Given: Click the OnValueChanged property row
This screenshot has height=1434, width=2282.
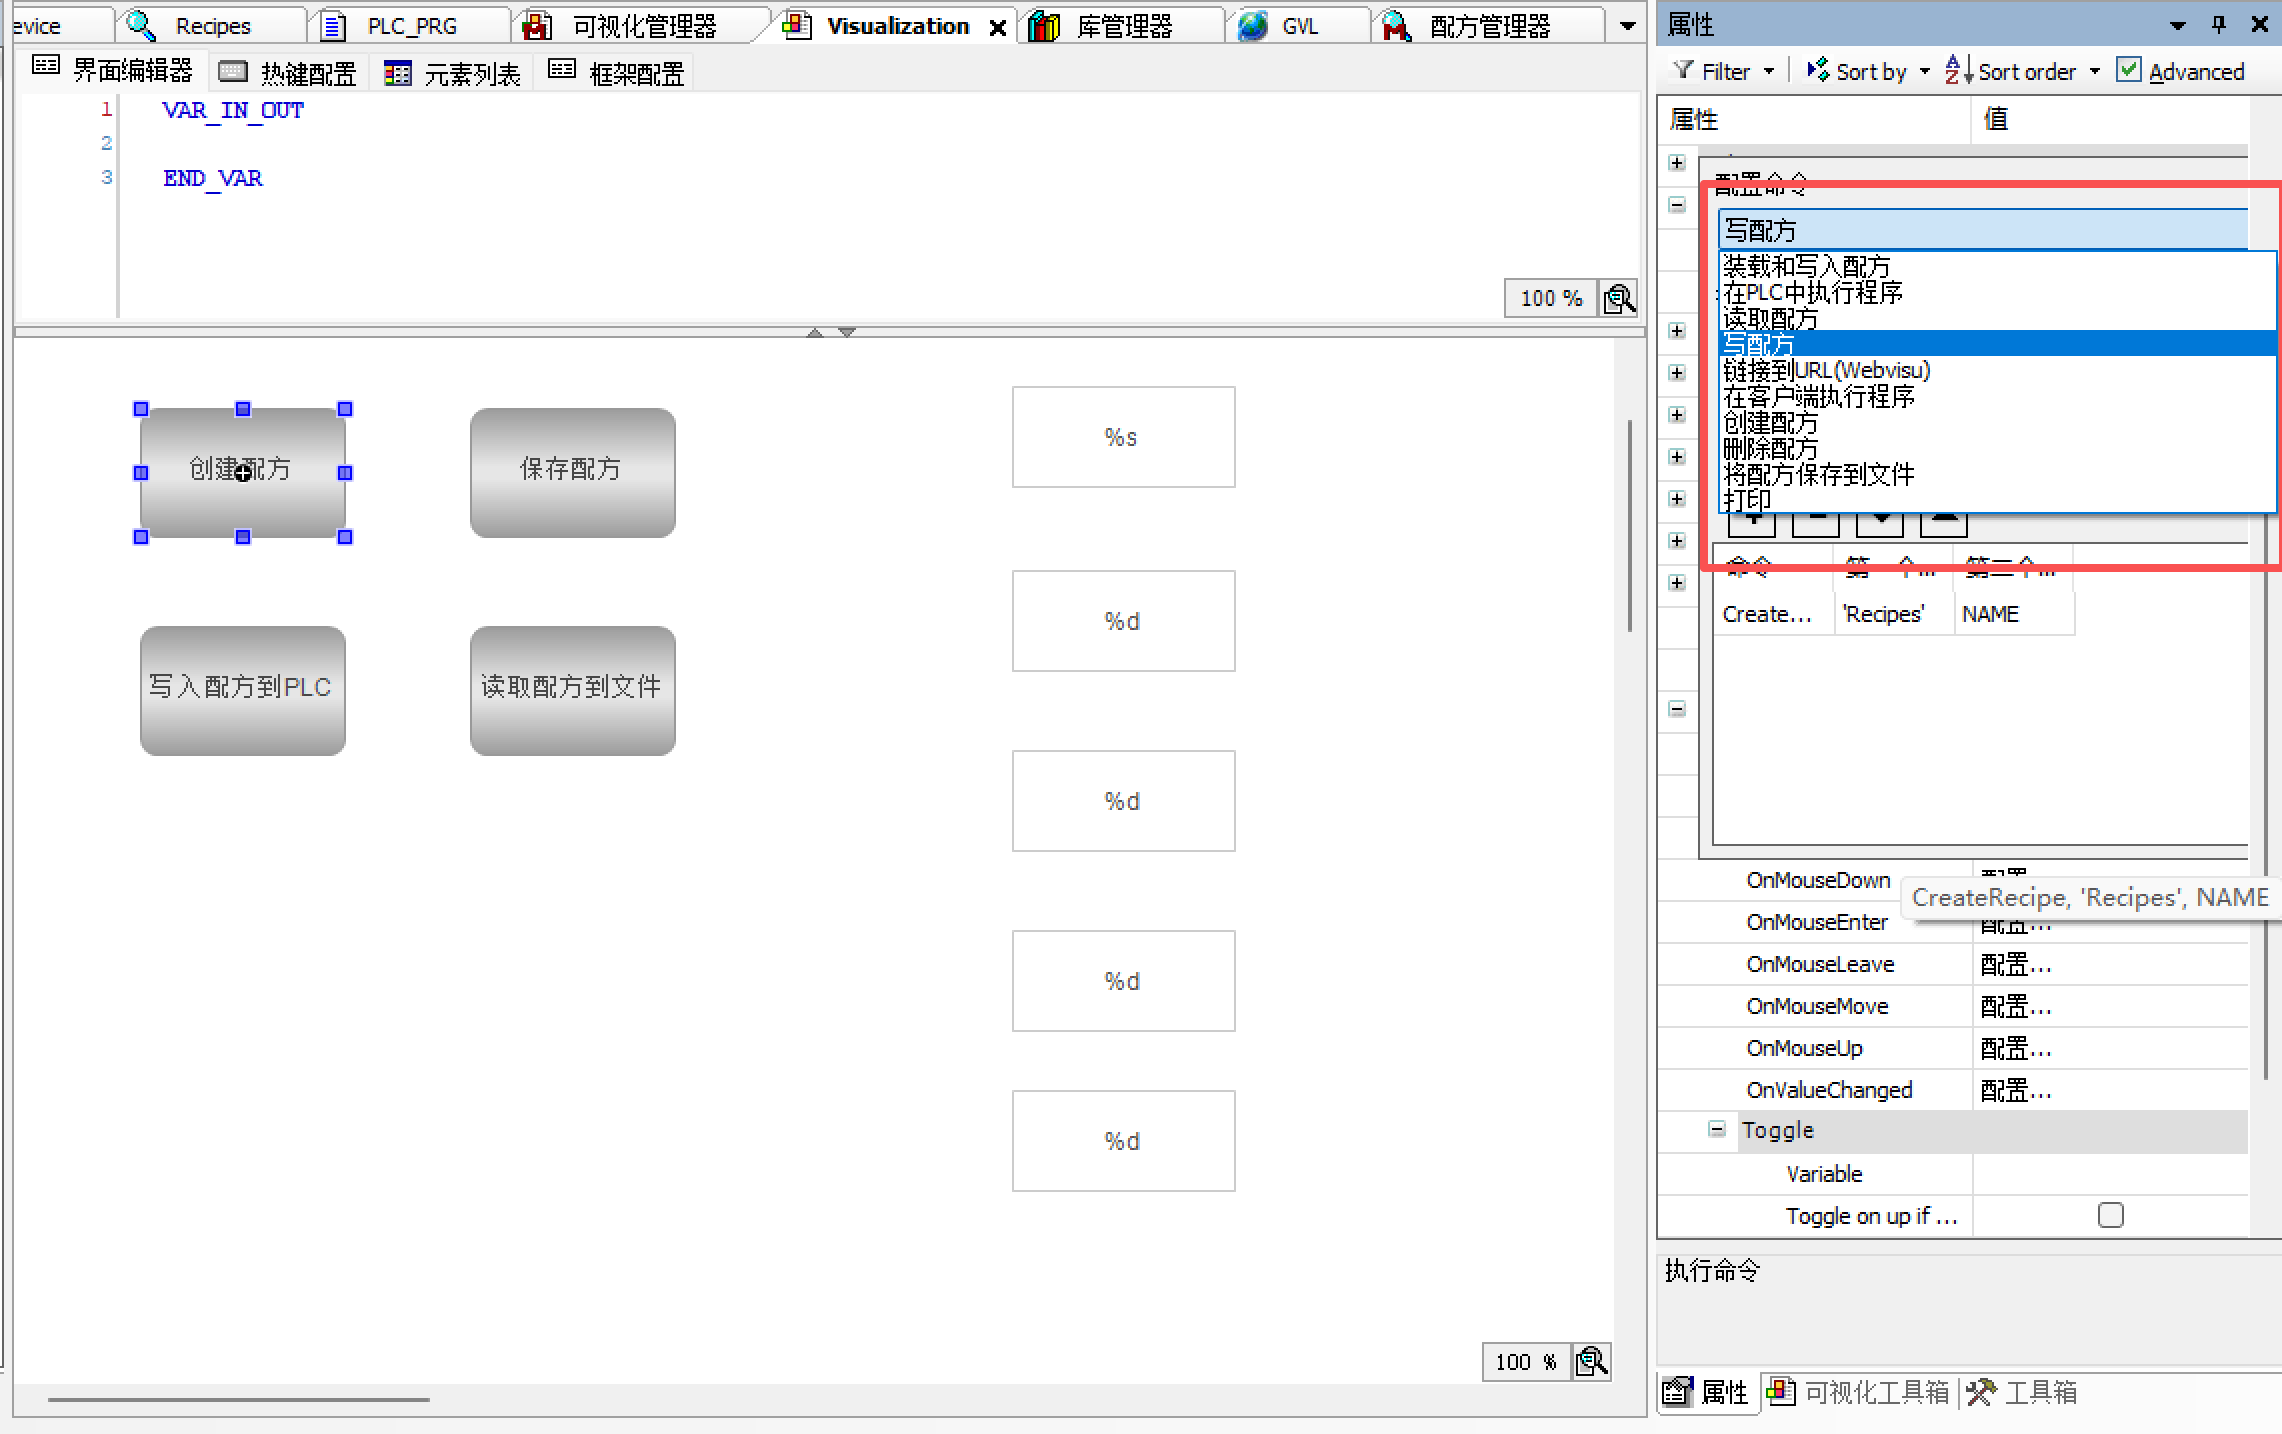Looking at the screenshot, I should [1953, 1090].
